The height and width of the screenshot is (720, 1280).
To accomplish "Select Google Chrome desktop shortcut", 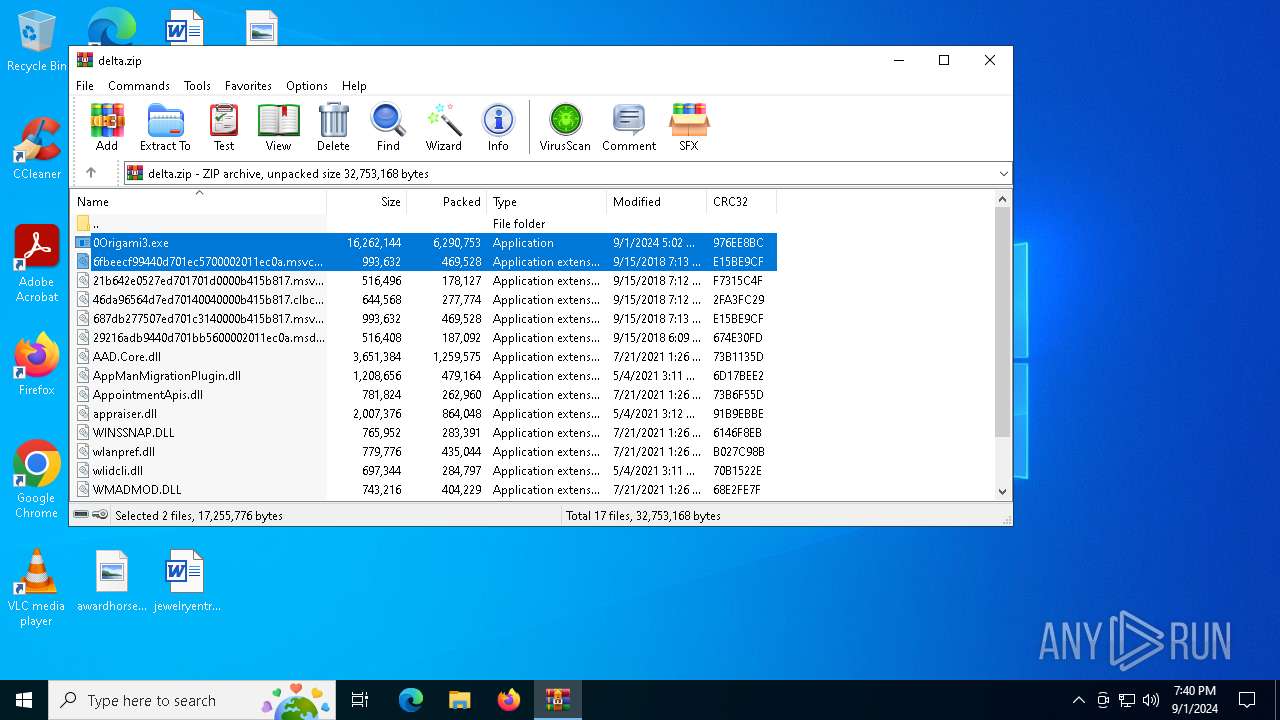I will tap(36, 480).
